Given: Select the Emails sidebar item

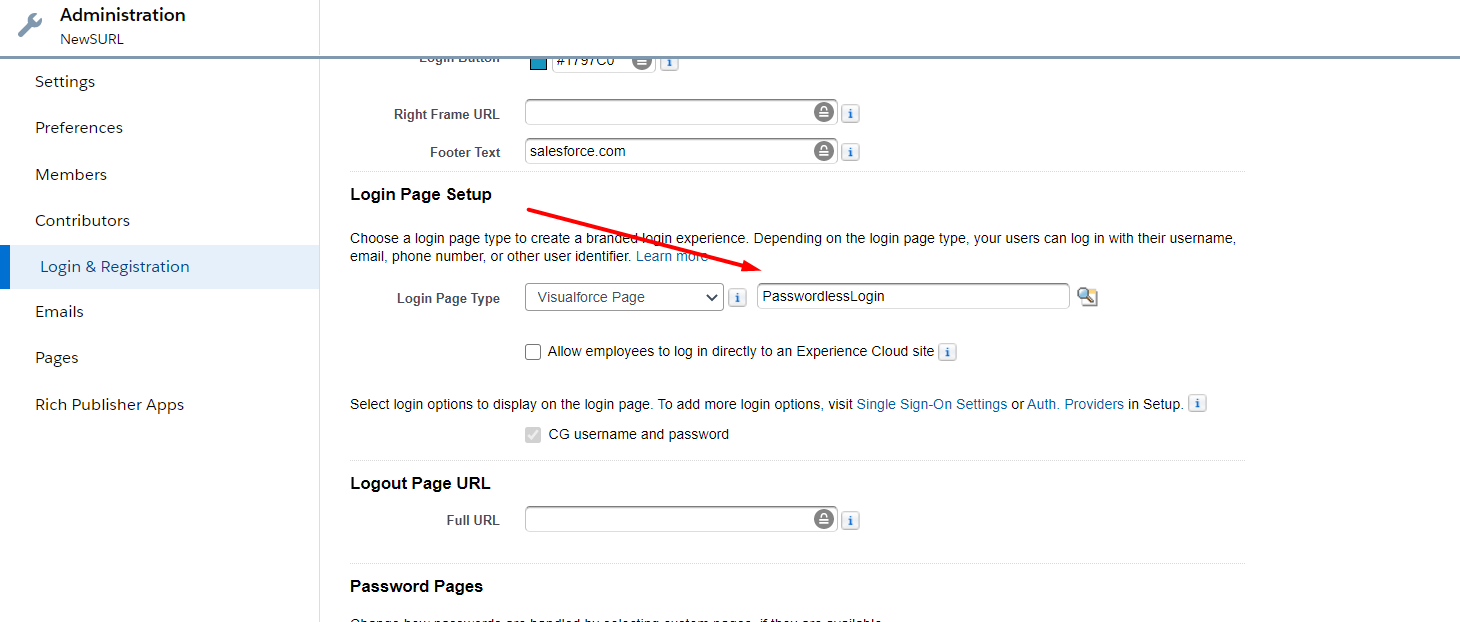Looking at the screenshot, I should click(x=59, y=311).
